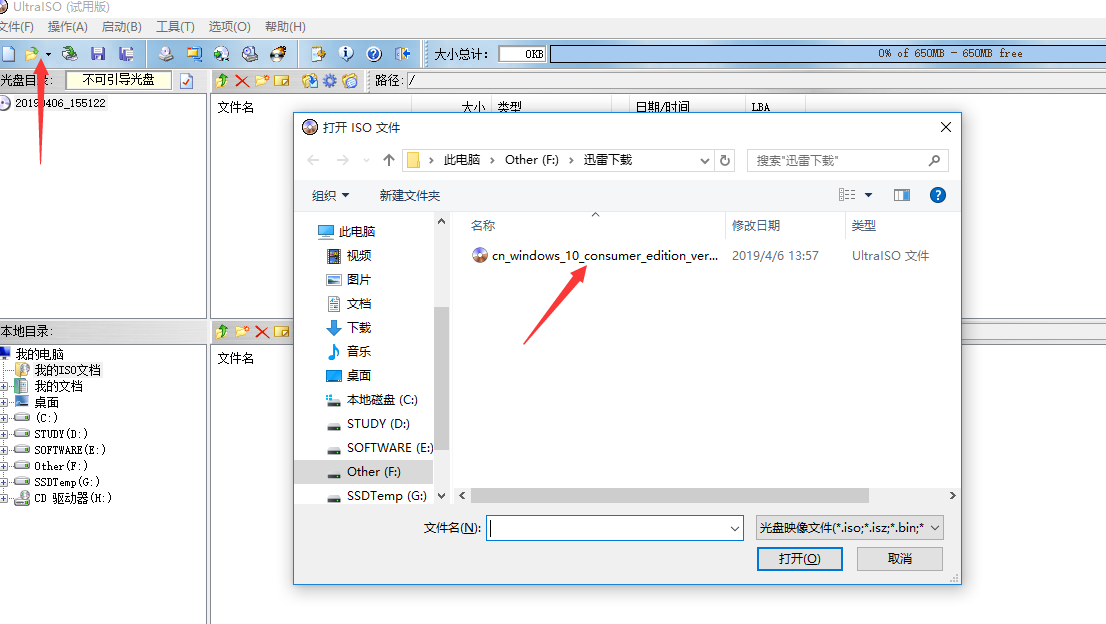Click the Up one level arrow in dialog

pyautogui.click(x=389, y=161)
